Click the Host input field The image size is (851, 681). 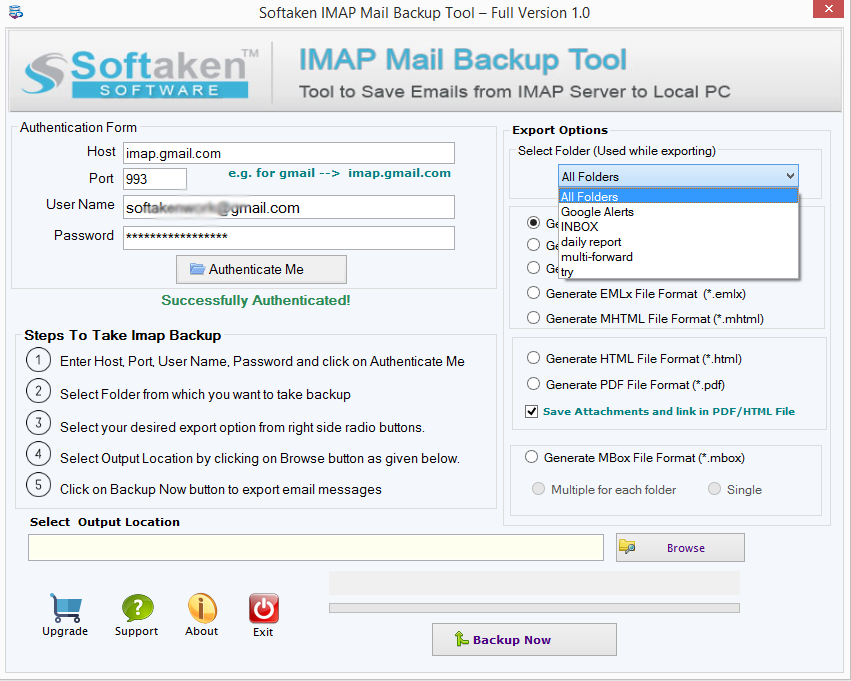[x=289, y=153]
